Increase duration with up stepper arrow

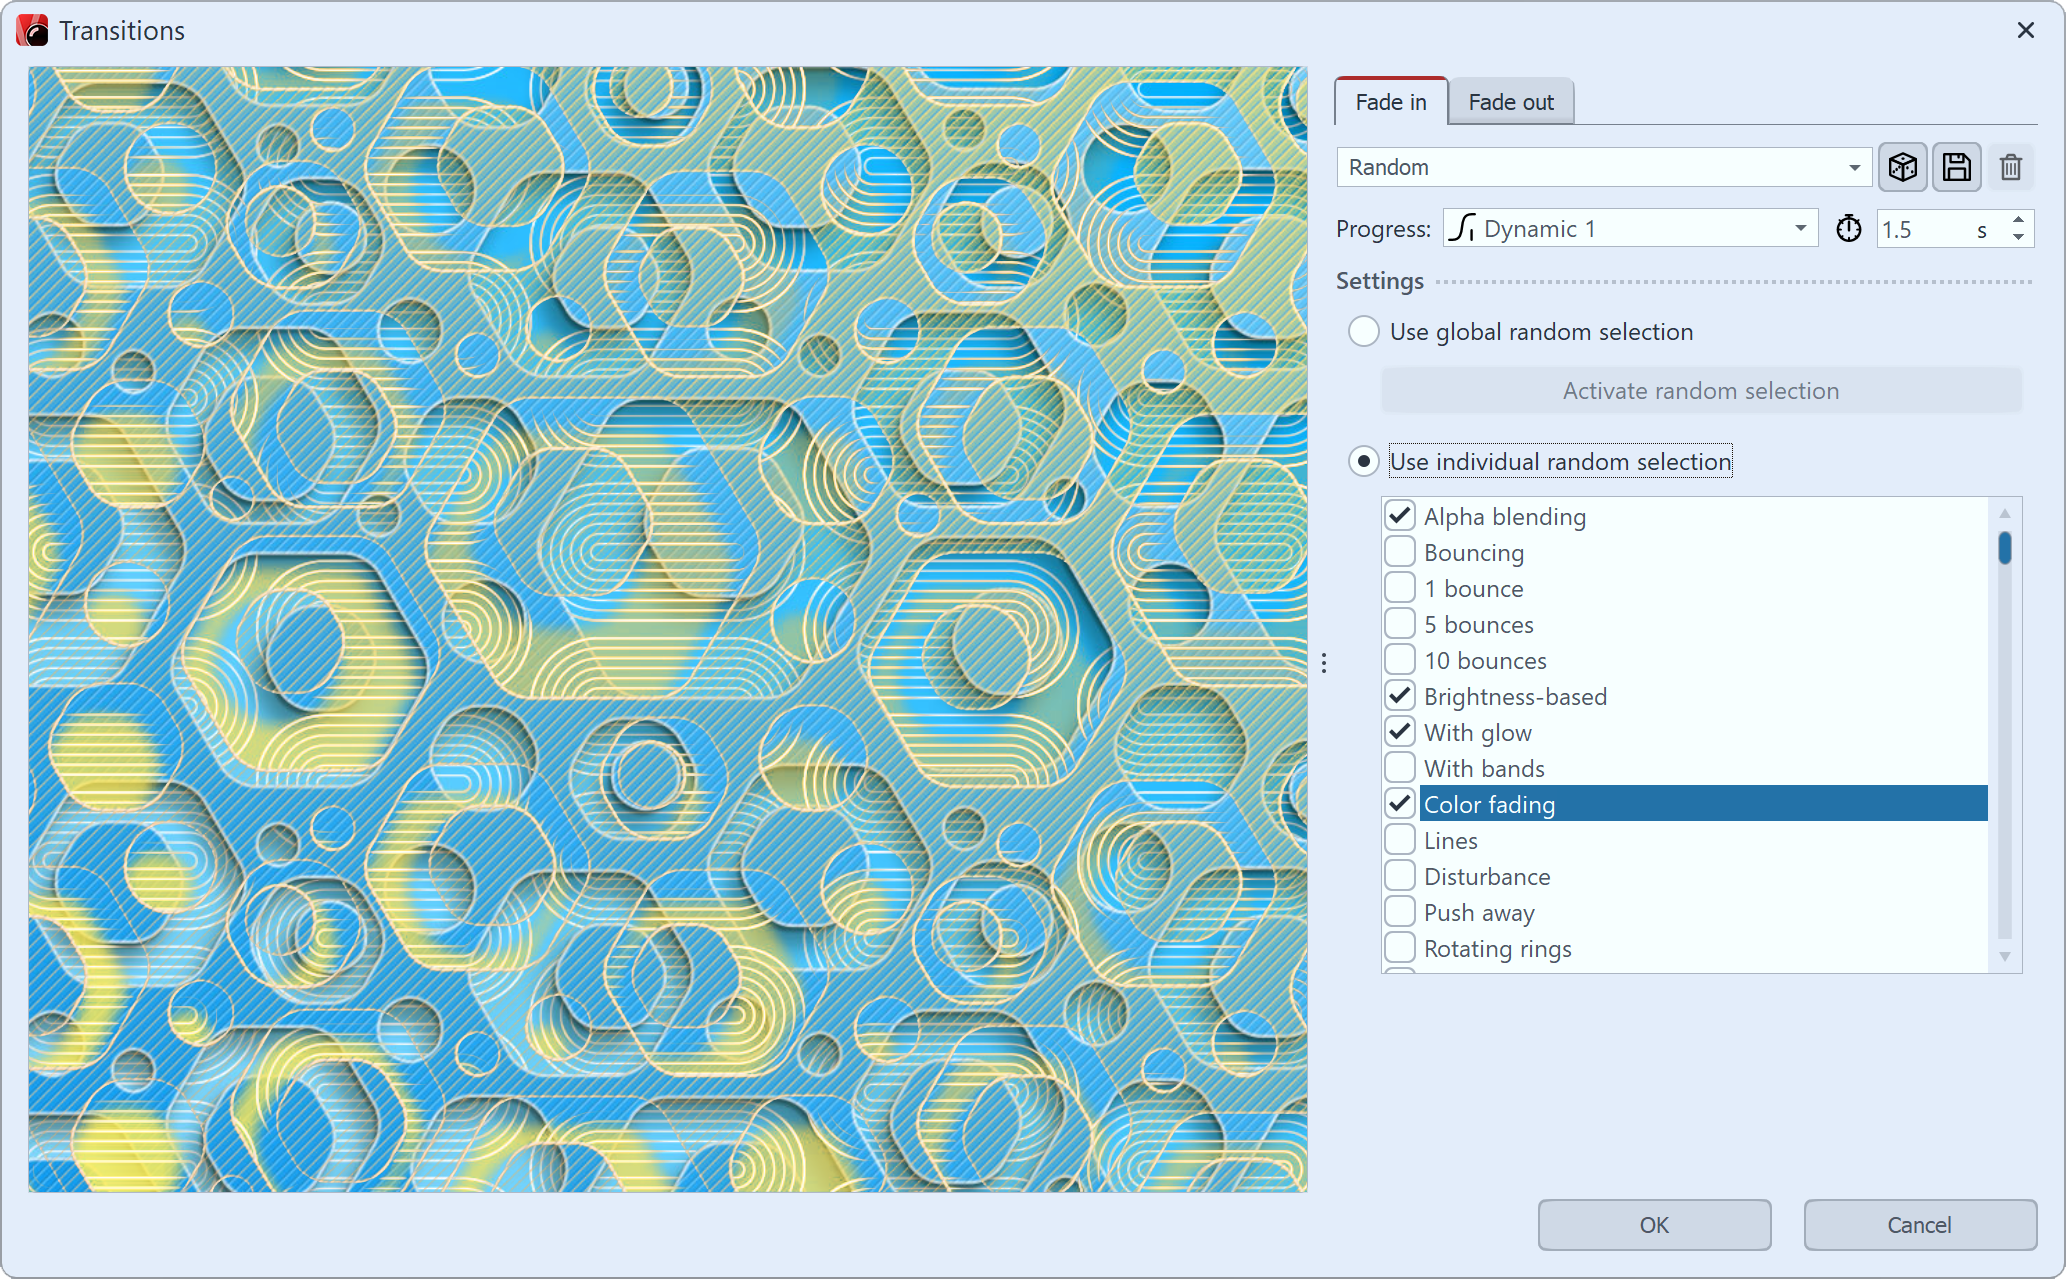[2018, 221]
